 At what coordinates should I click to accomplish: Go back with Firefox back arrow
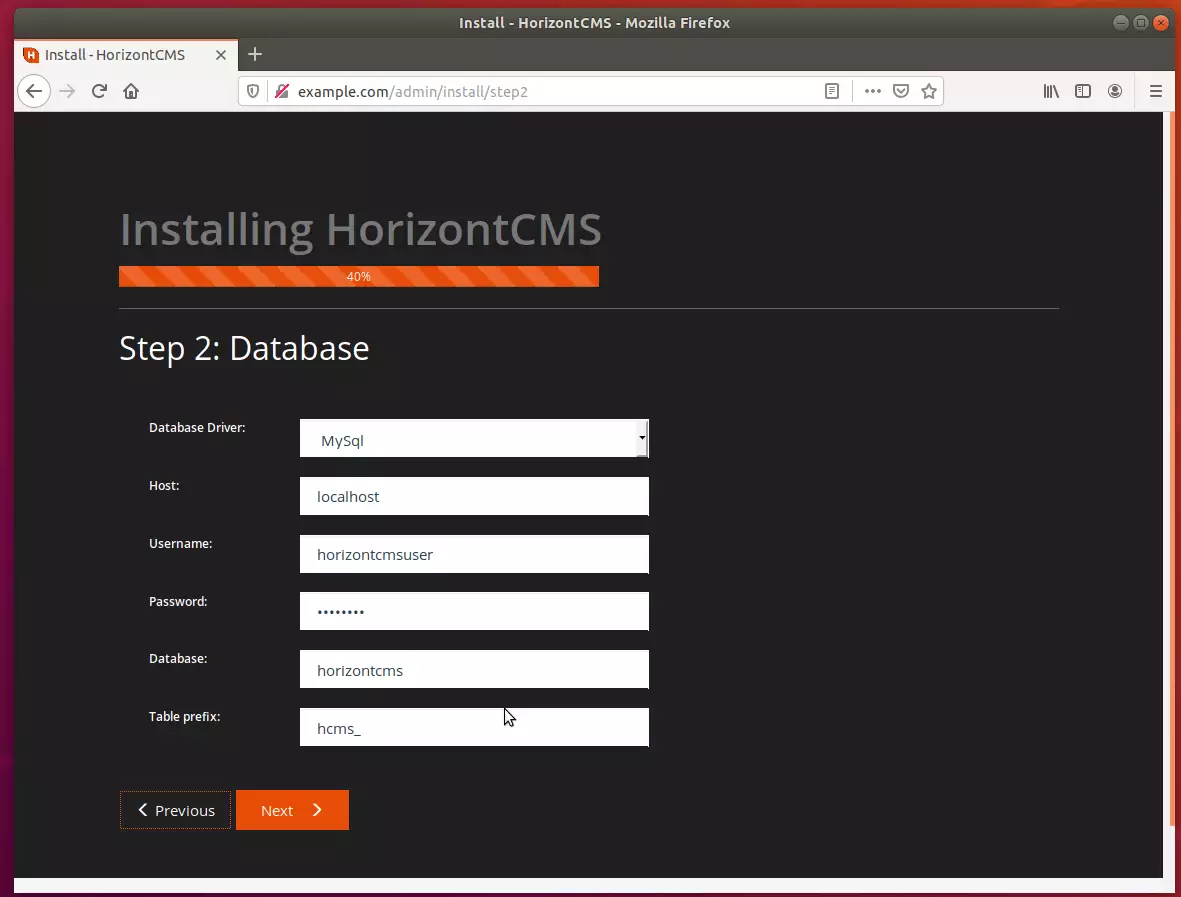coord(34,92)
